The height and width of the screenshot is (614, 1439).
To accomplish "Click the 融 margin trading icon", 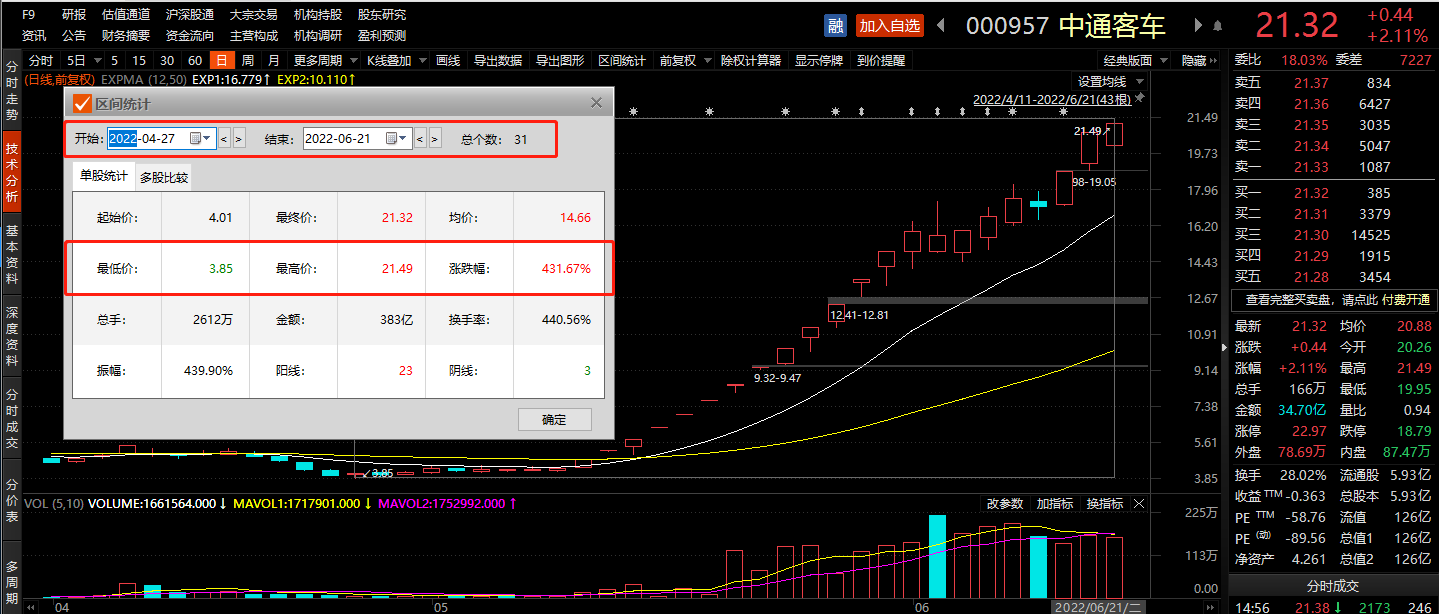I will point(835,25).
